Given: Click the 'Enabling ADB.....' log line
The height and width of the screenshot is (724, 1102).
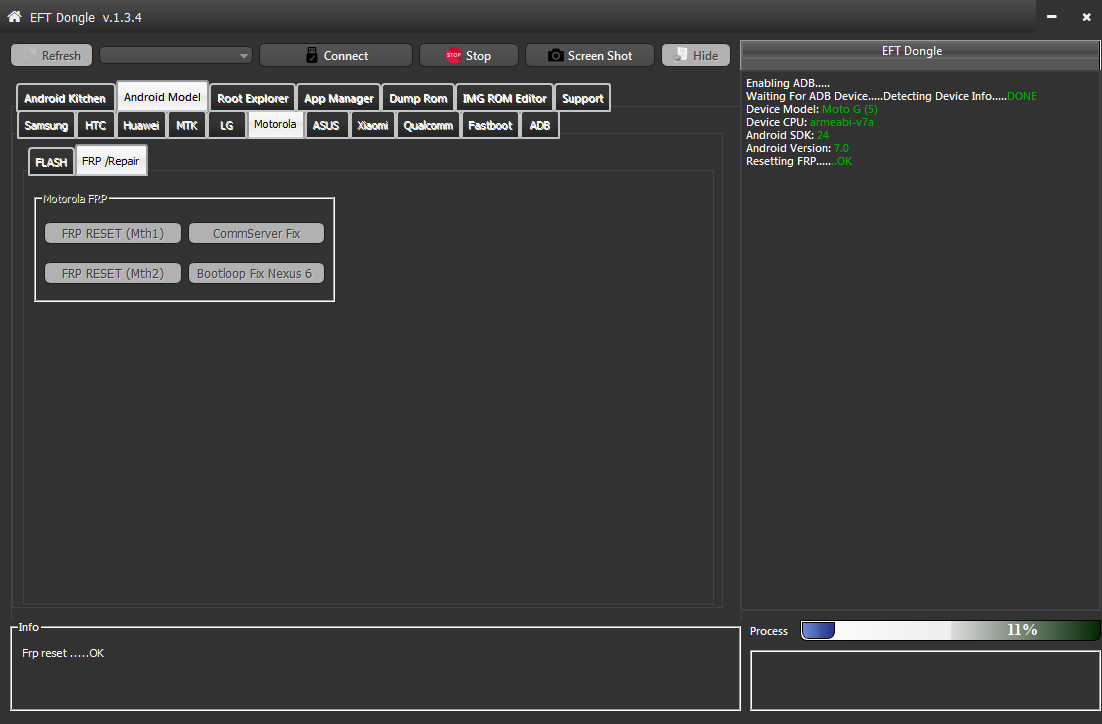Looking at the screenshot, I should [x=788, y=83].
